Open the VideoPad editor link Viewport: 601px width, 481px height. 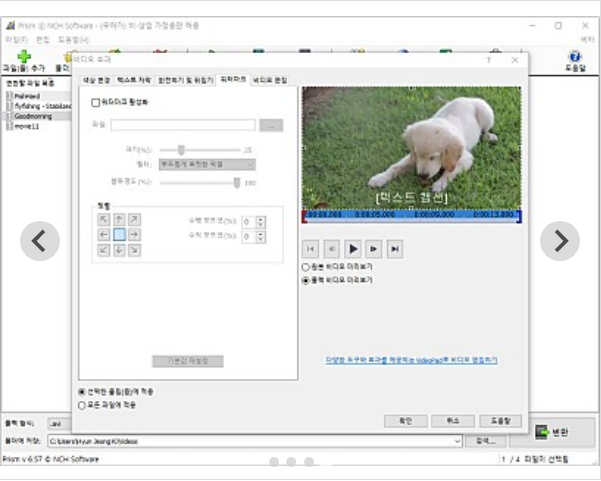click(x=411, y=360)
